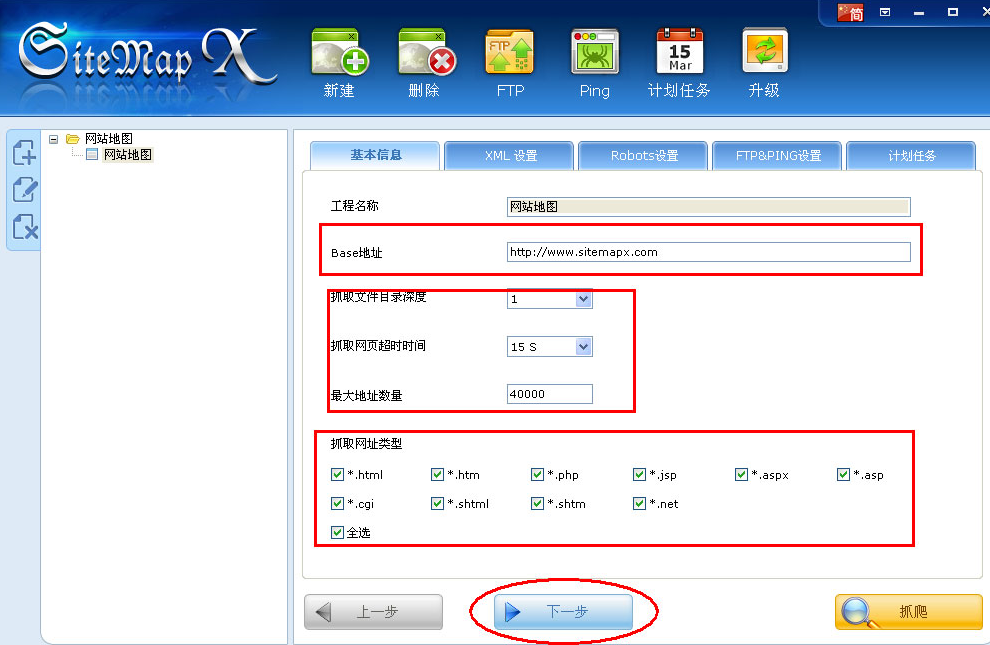Click the page icon of child 网站地图
990x645 pixels.
pyautogui.click(x=92, y=155)
